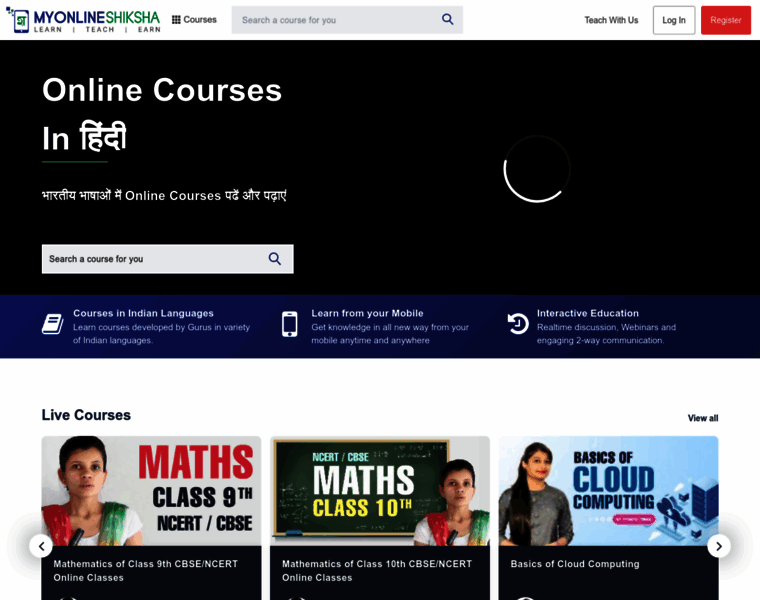Open the Courses grid menu
The image size is (760, 600).
194,20
